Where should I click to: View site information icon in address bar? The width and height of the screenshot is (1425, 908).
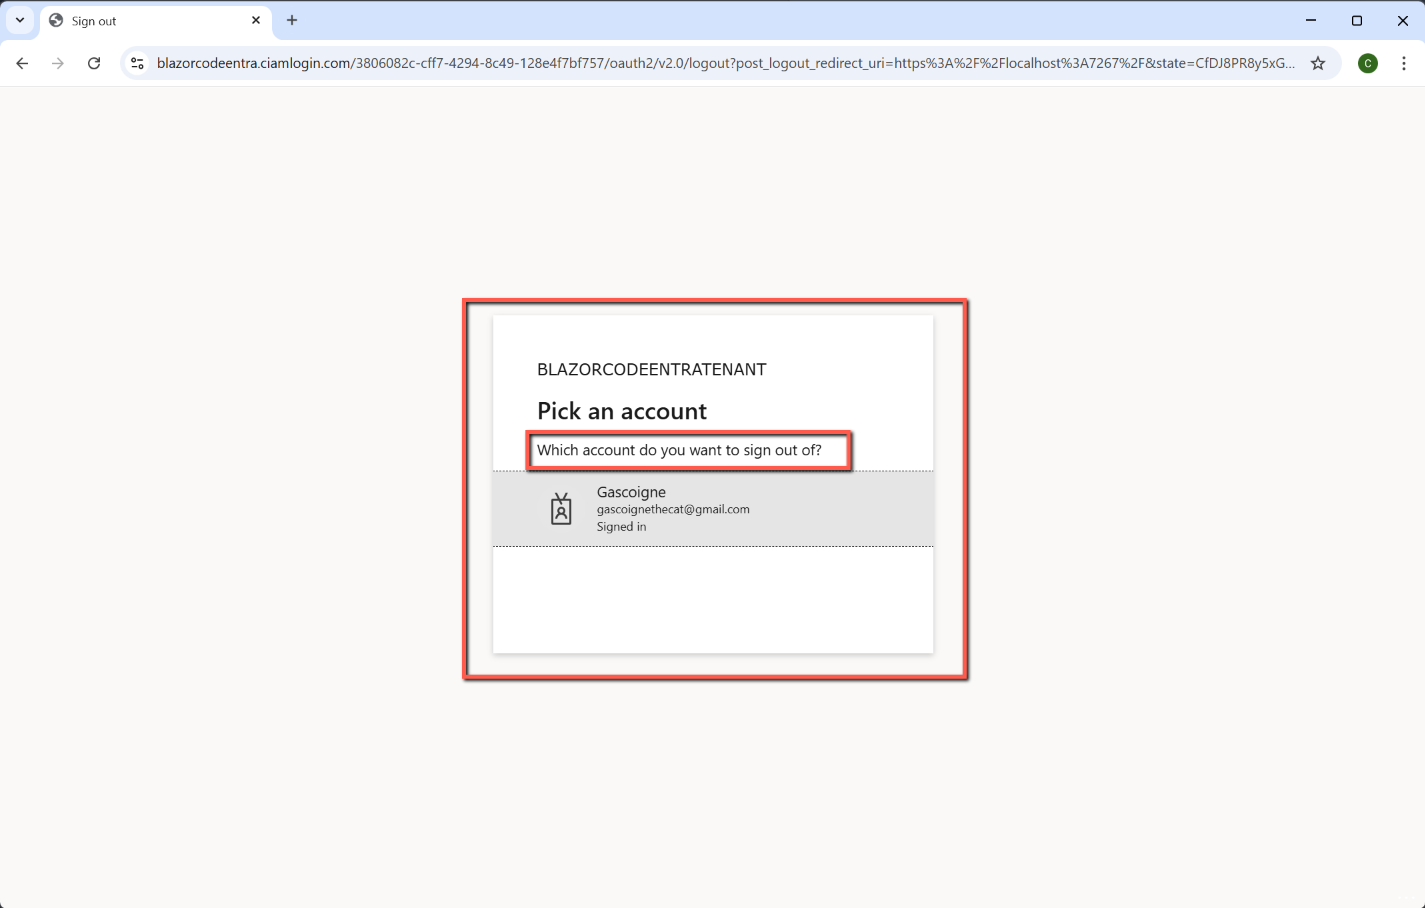pos(138,63)
